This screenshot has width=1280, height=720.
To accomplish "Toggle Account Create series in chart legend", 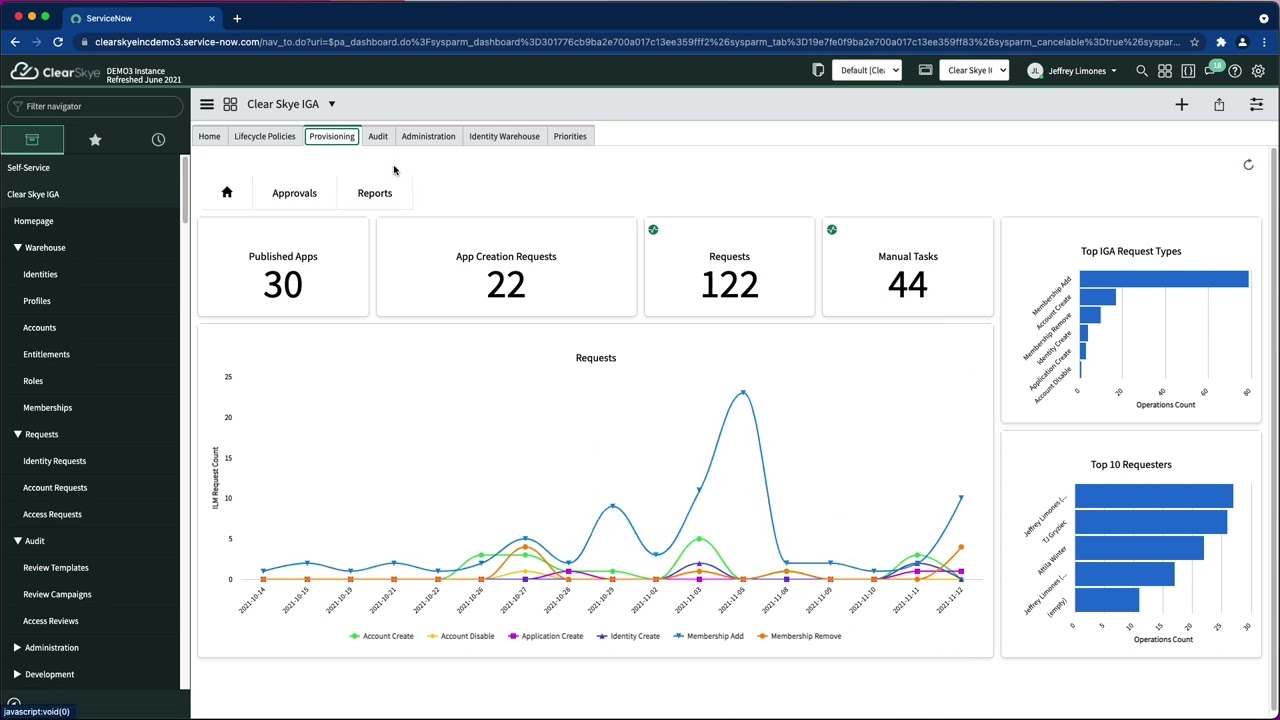I will click(381, 636).
